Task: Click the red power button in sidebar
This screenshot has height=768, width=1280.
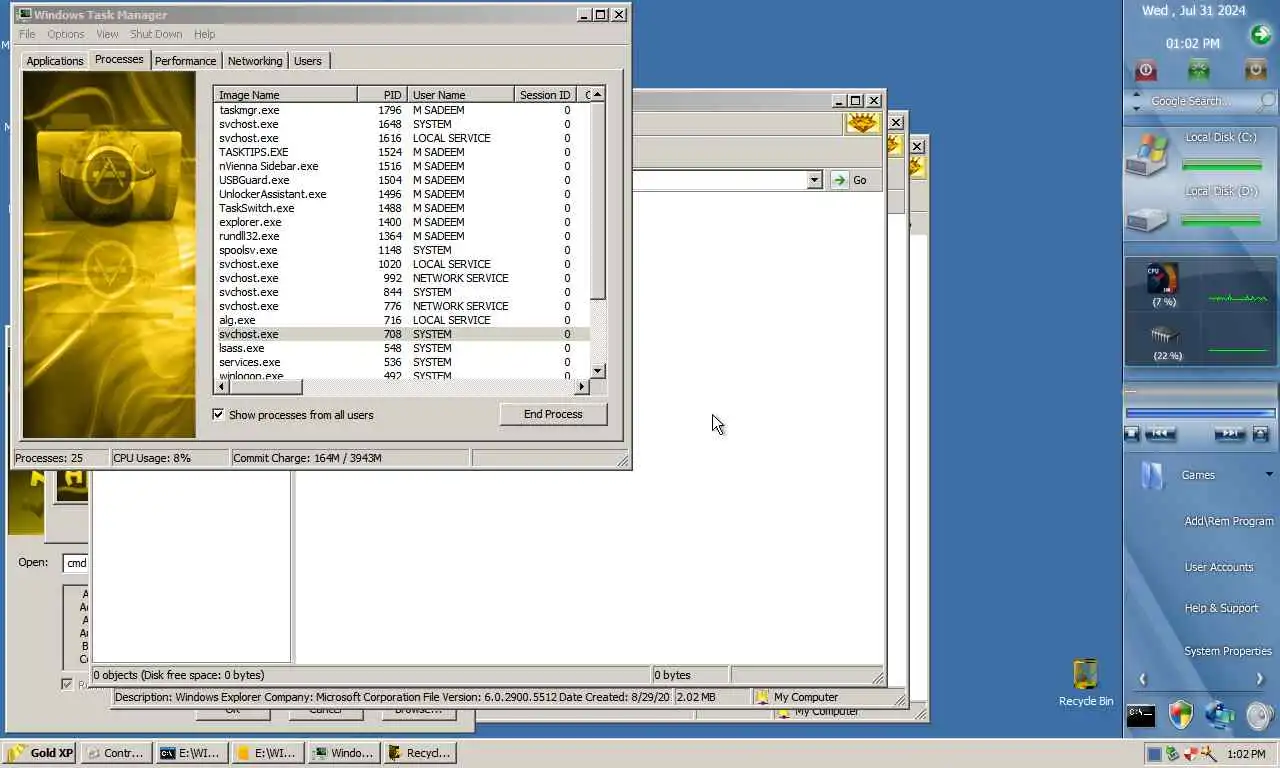Action: coord(1146,70)
